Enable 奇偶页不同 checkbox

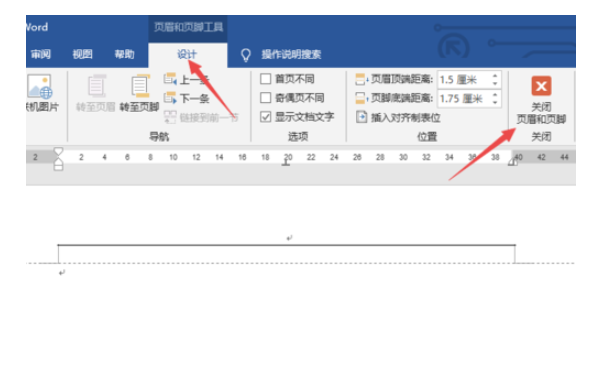point(265,98)
